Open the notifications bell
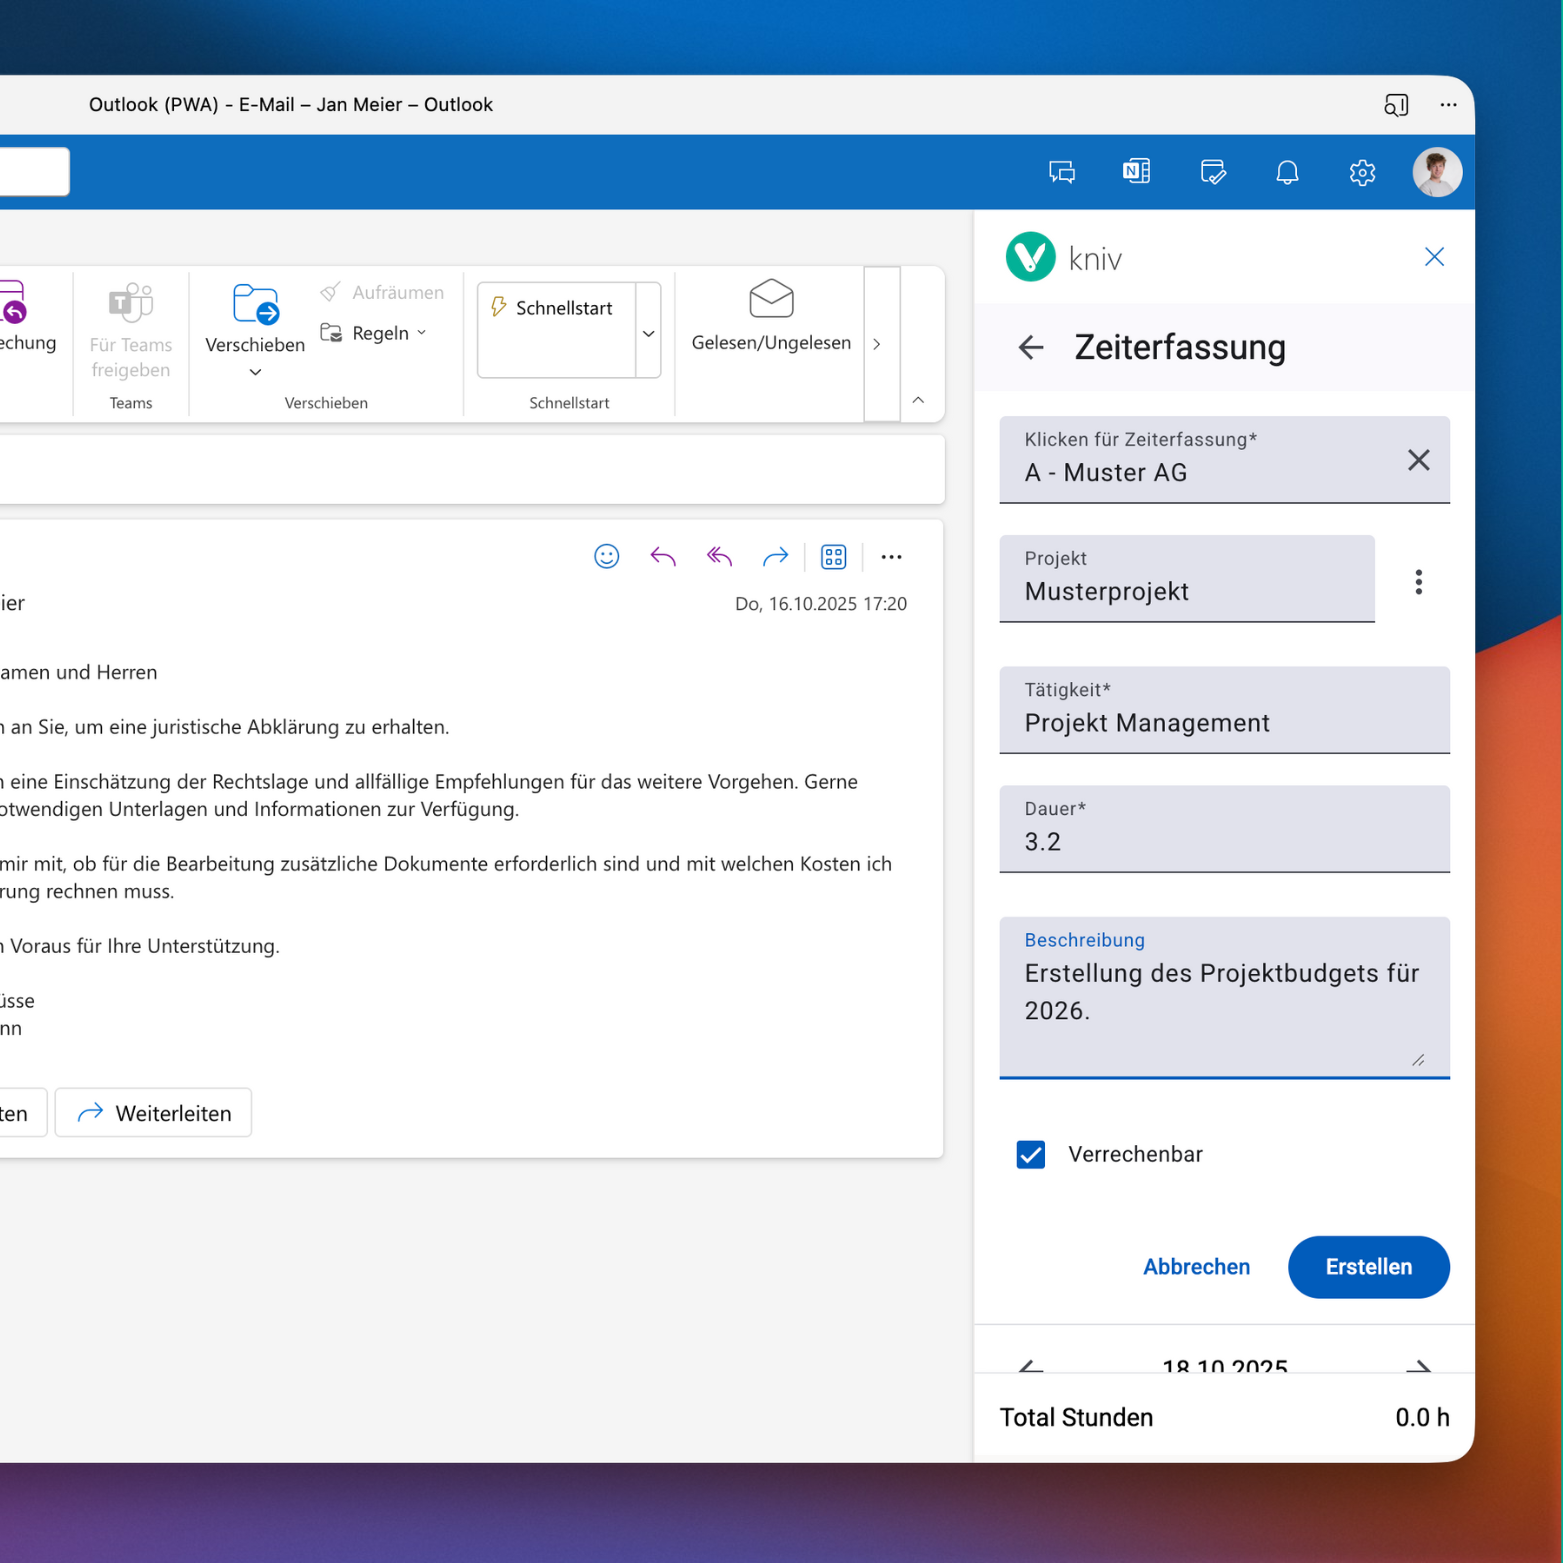This screenshot has height=1563, width=1563. pyautogui.click(x=1287, y=172)
